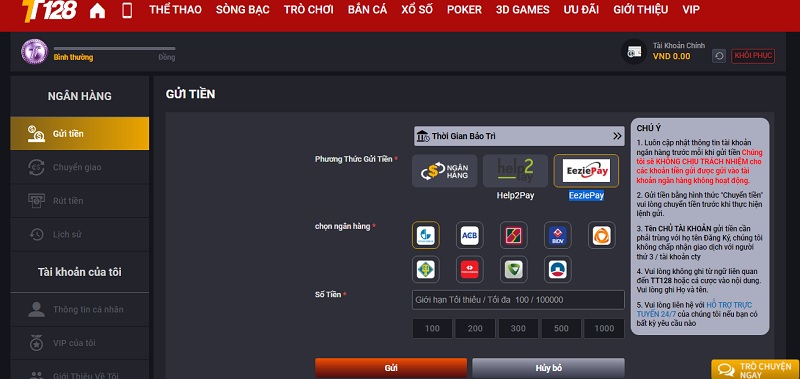
Task: Open the TRÒ CHUYỆN NGAY live chat
Action: point(756,370)
